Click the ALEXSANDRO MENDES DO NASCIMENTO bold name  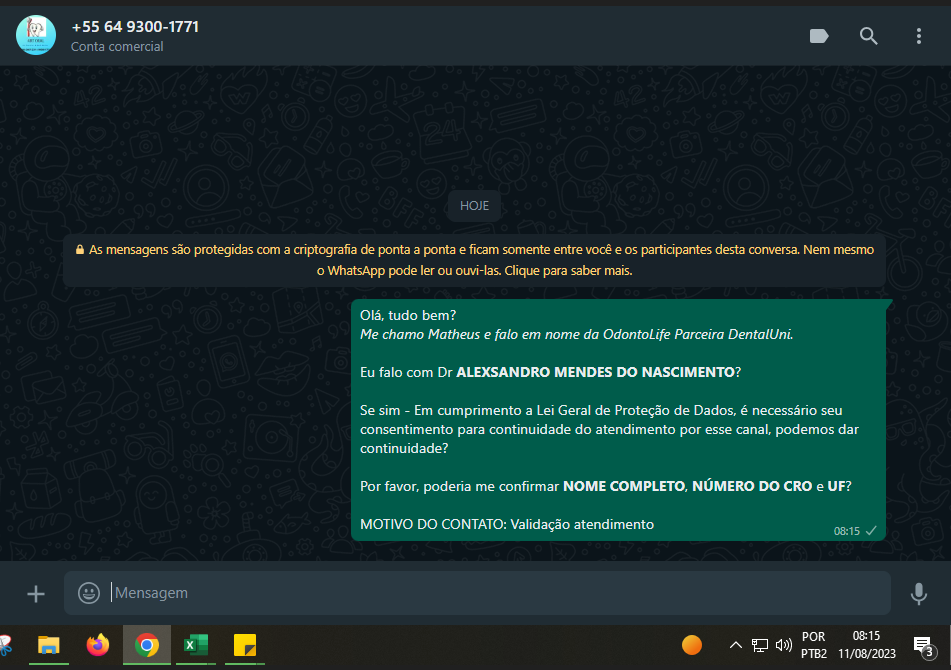click(595, 372)
